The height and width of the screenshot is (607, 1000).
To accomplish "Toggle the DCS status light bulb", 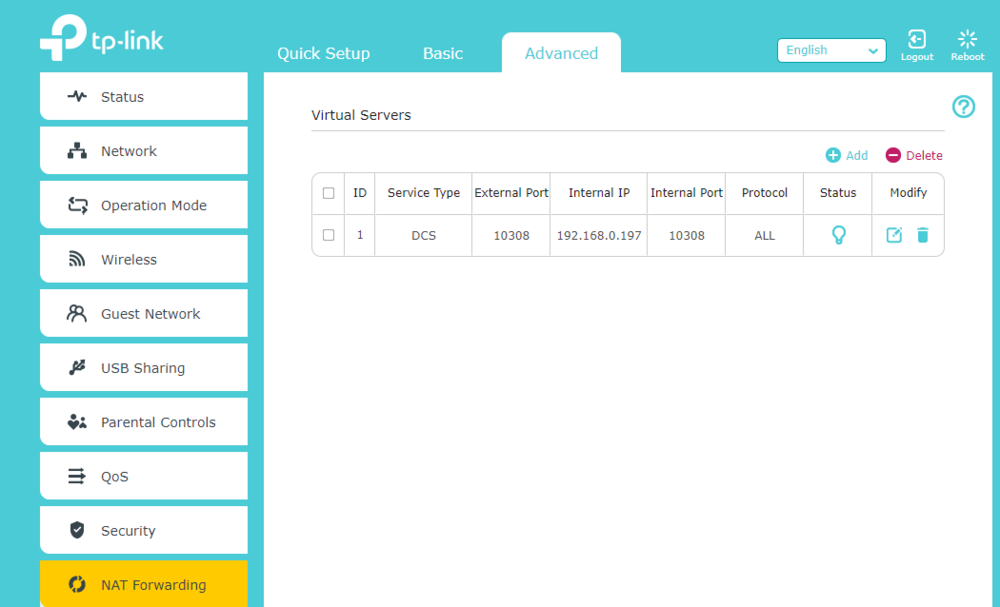I will pyautogui.click(x=839, y=235).
